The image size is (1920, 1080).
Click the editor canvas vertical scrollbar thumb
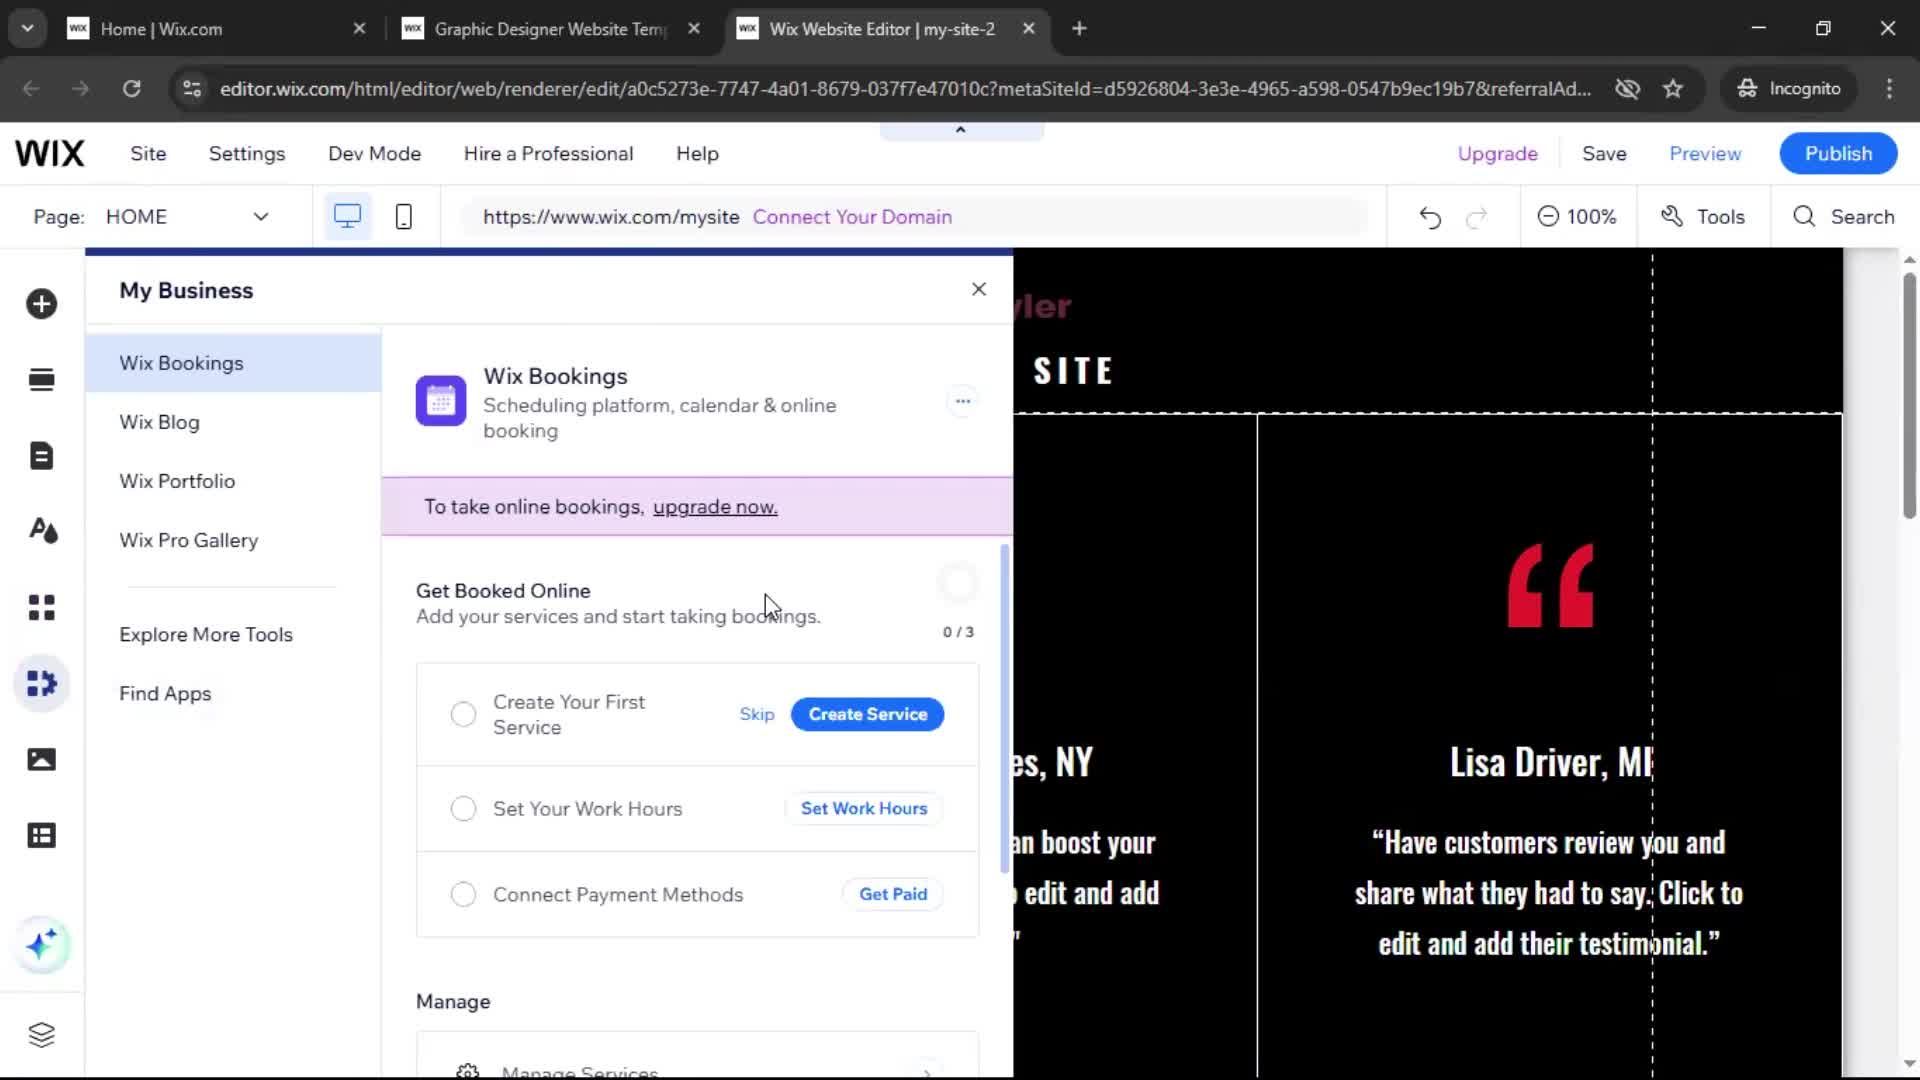point(1909,395)
